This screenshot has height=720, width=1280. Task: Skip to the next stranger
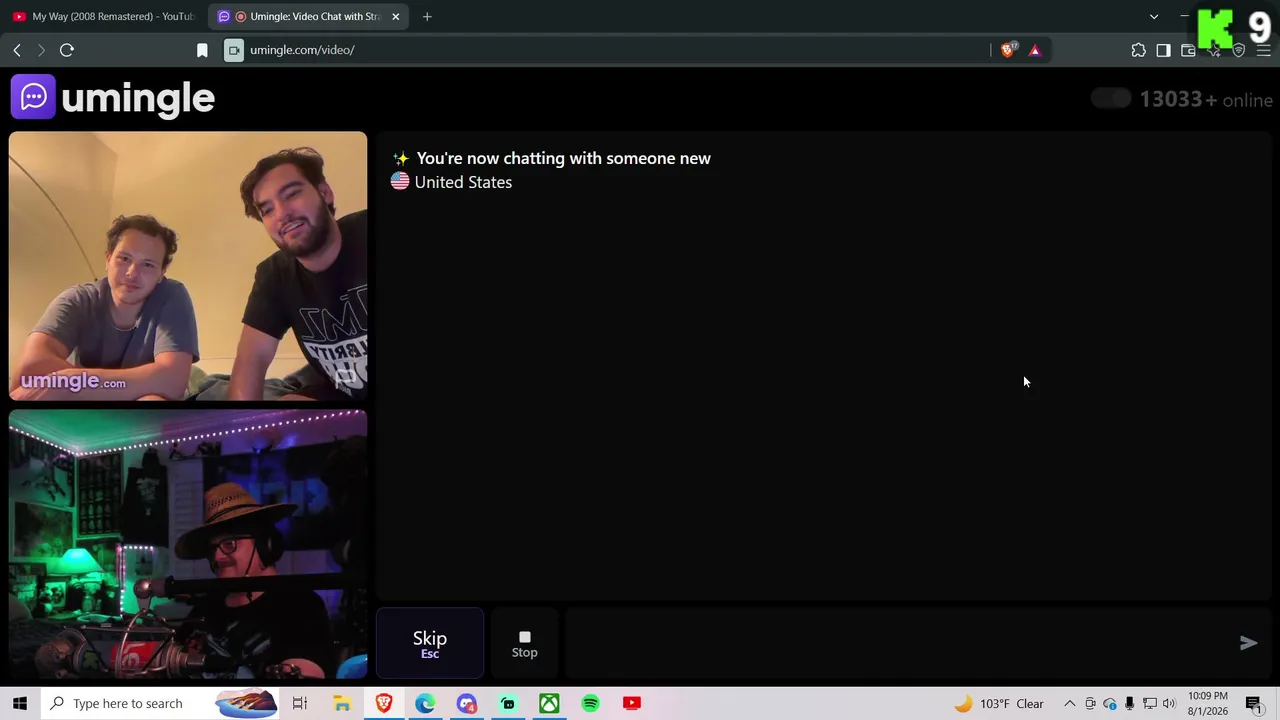[430, 643]
